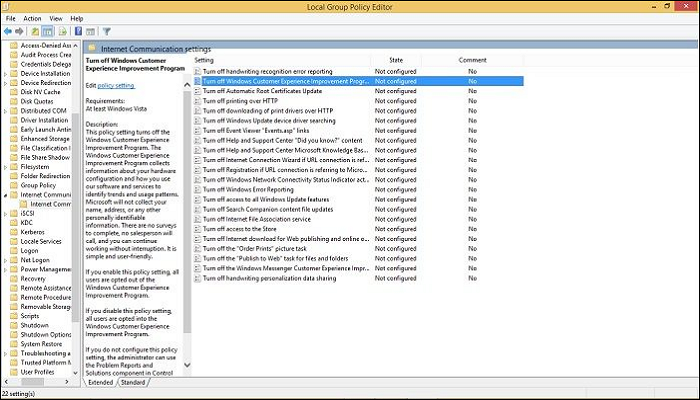The width and height of the screenshot is (700, 400).
Task: Click policy icon for handwriting recognition error reporting
Action: click(198, 71)
